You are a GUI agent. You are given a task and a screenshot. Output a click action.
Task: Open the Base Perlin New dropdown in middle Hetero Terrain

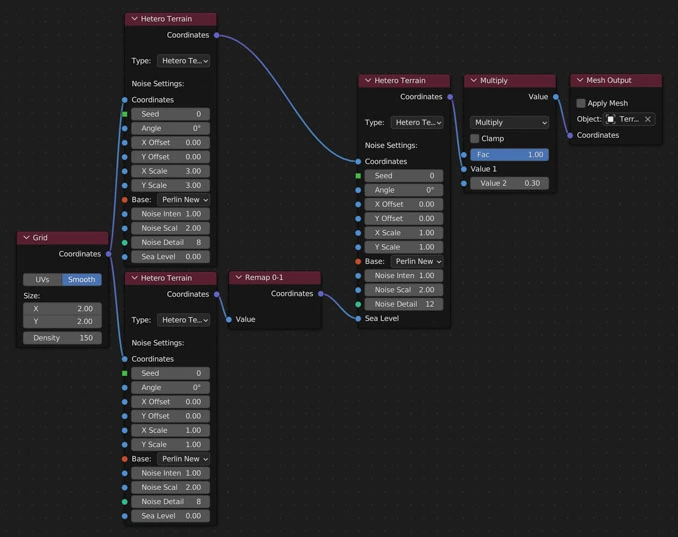coord(417,261)
